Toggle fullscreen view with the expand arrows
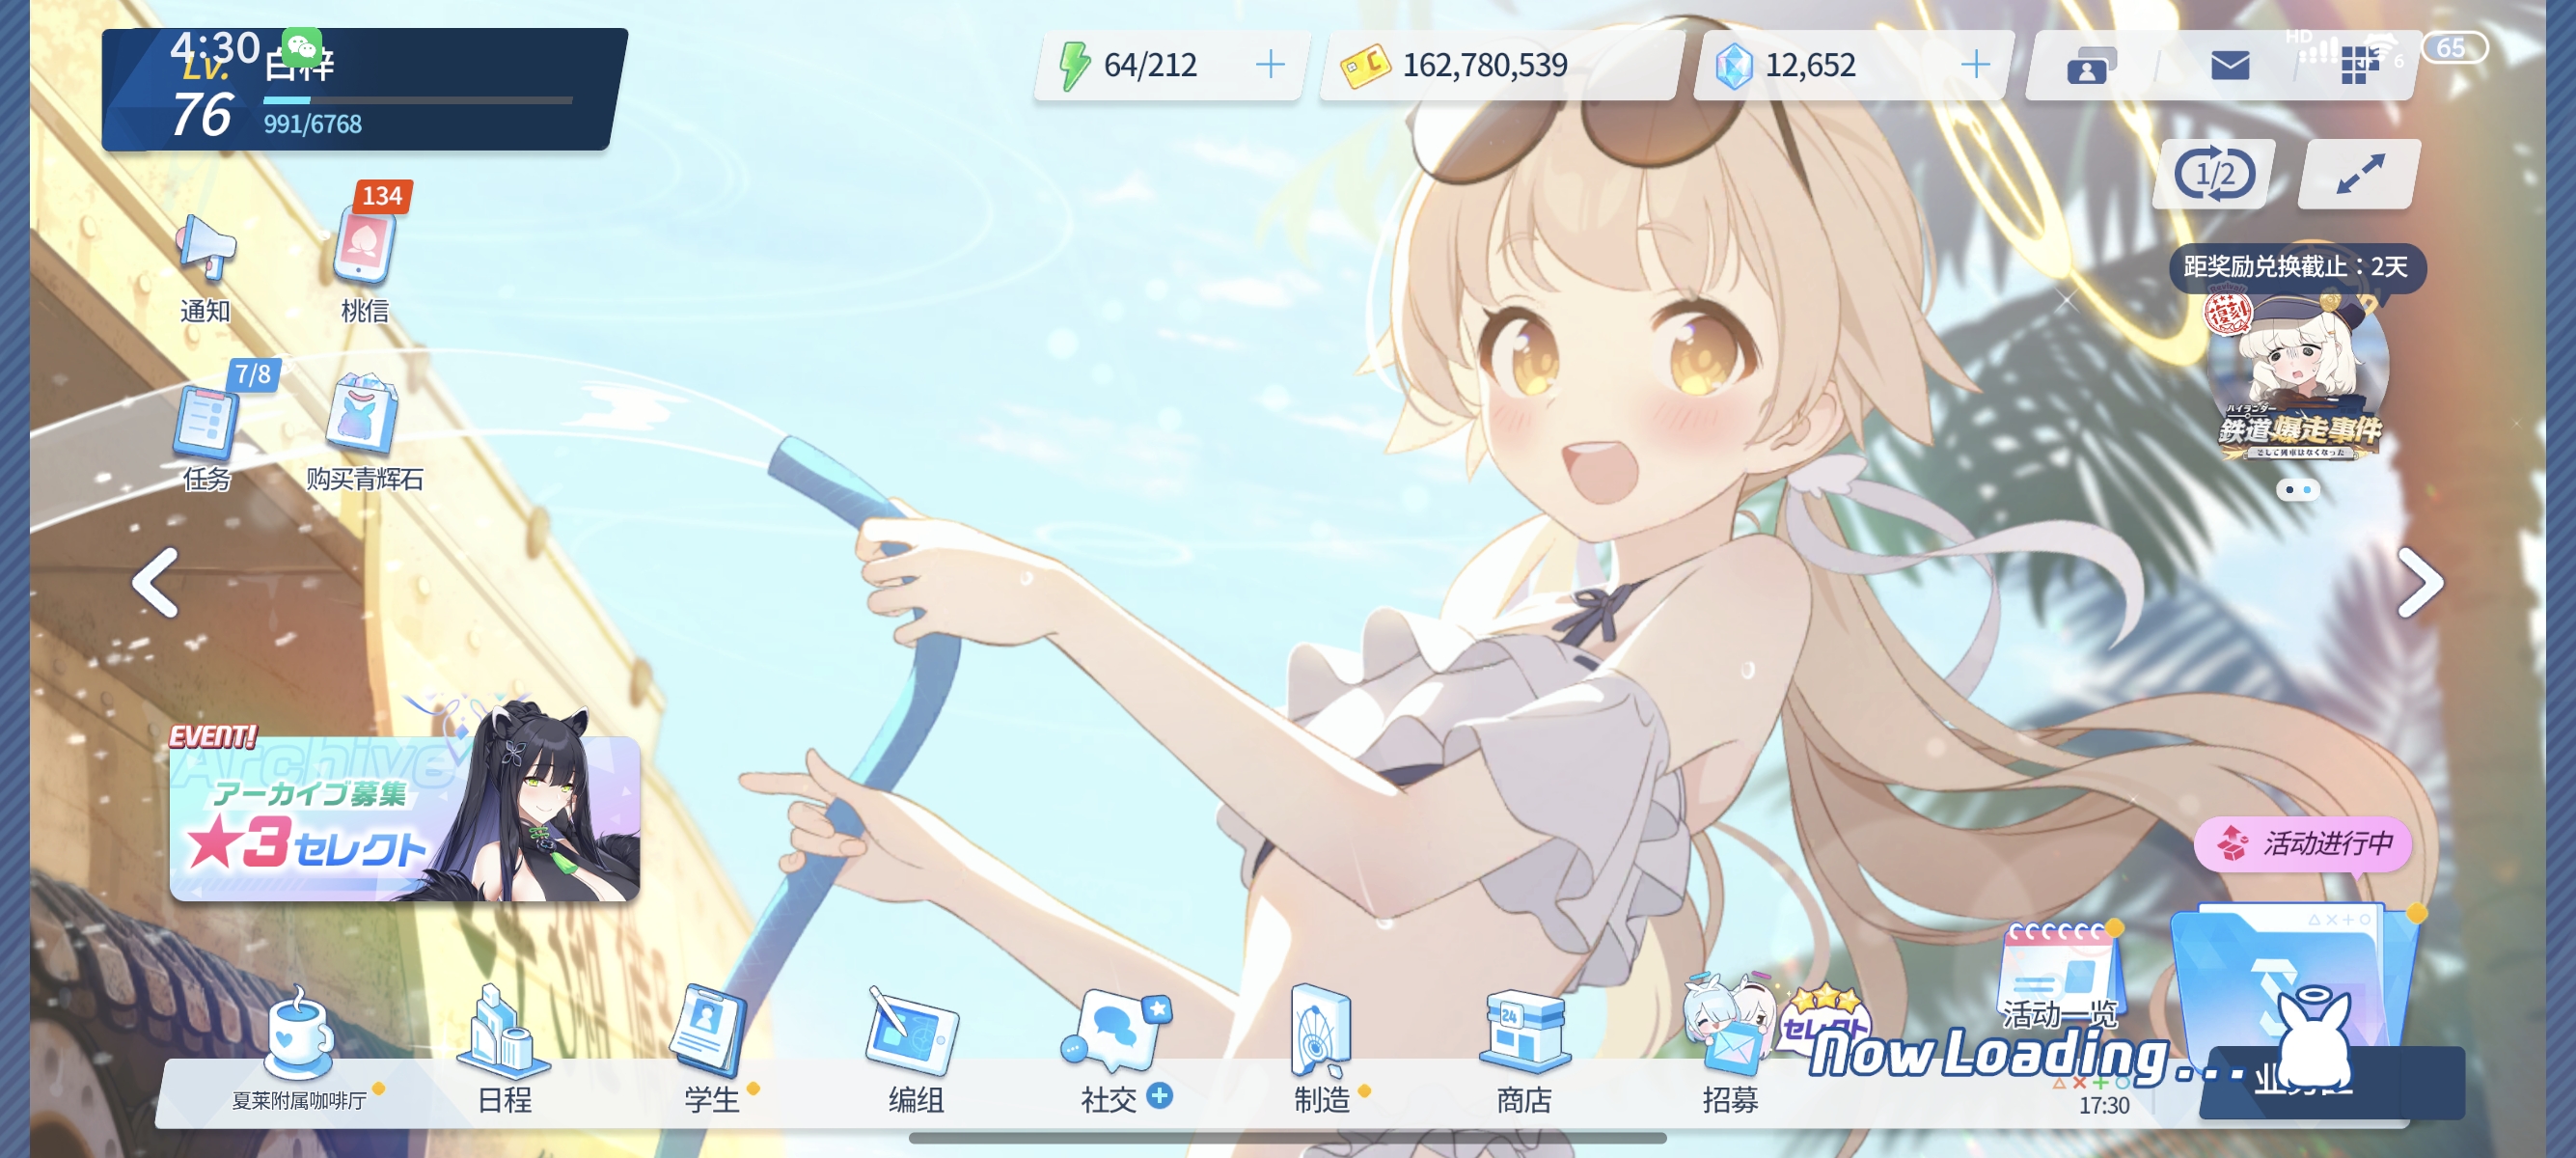This screenshot has width=2576, height=1158. (x=2360, y=174)
